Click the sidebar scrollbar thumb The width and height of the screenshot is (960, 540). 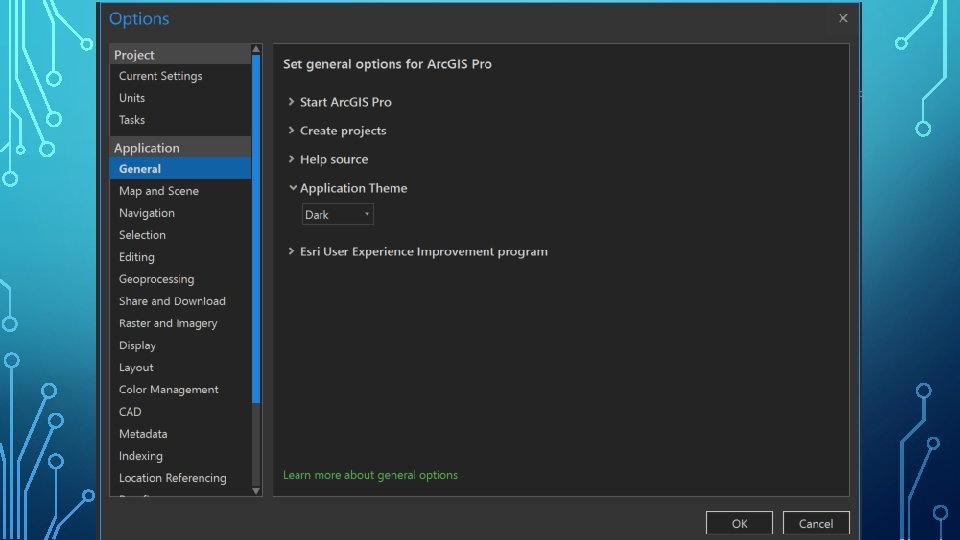[256, 228]
